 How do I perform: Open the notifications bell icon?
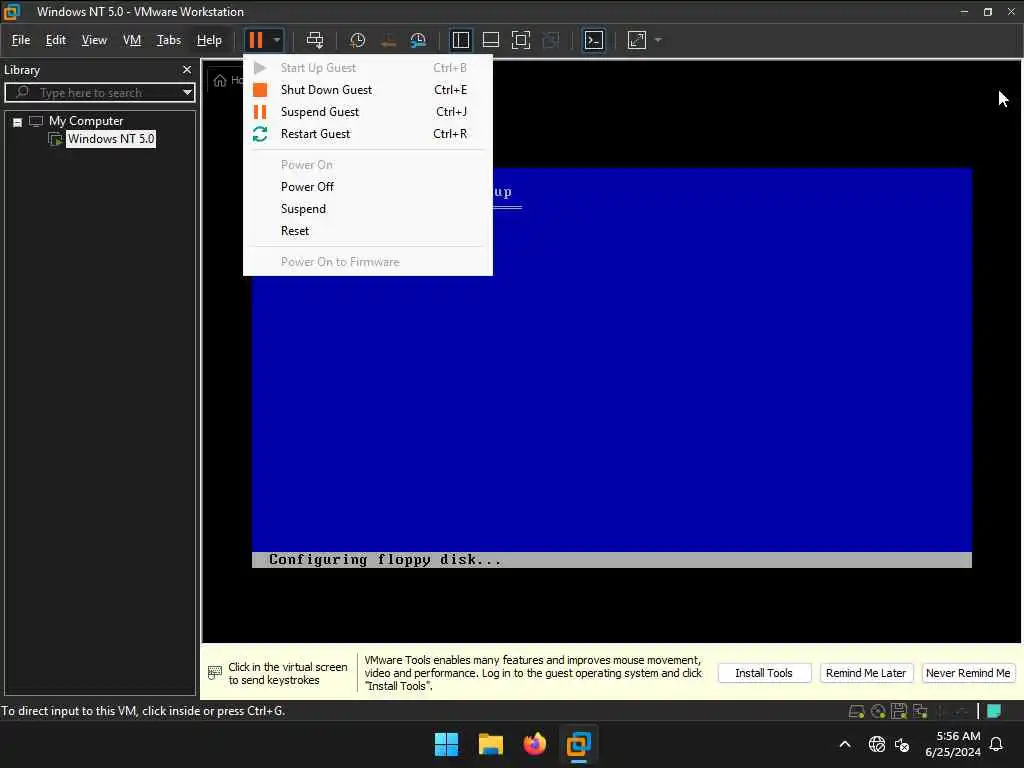(x=997, y=744)
